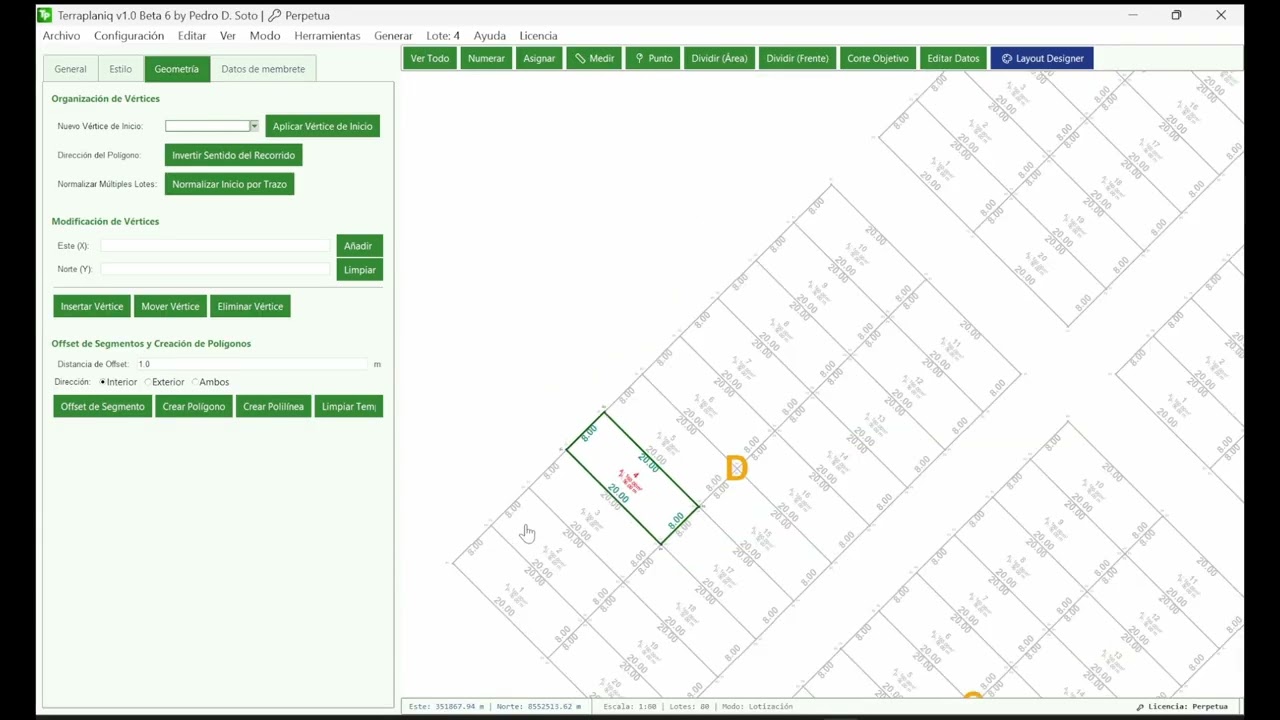Click the orange D block marker on map

pos(736,468)
